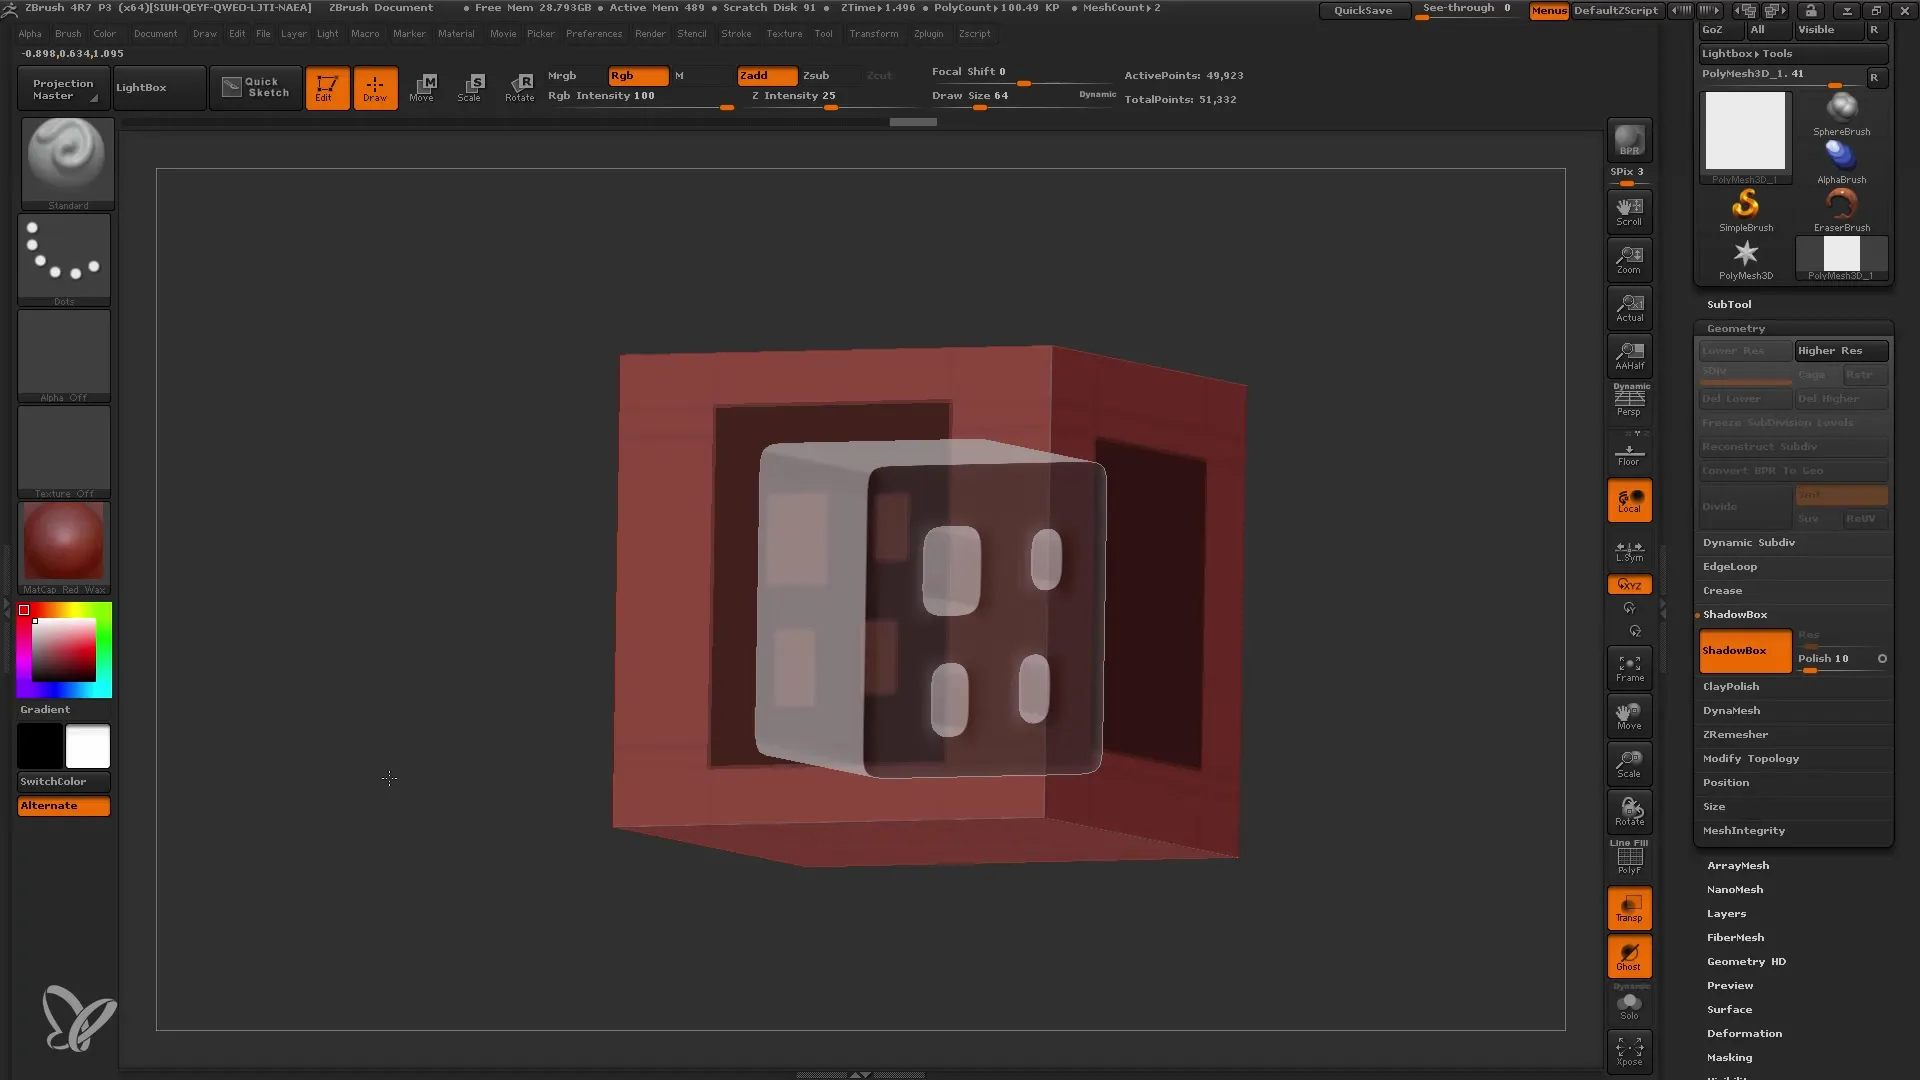Toggle Rgb painting mode
1920x1080 pixels.
coord(638,76)
